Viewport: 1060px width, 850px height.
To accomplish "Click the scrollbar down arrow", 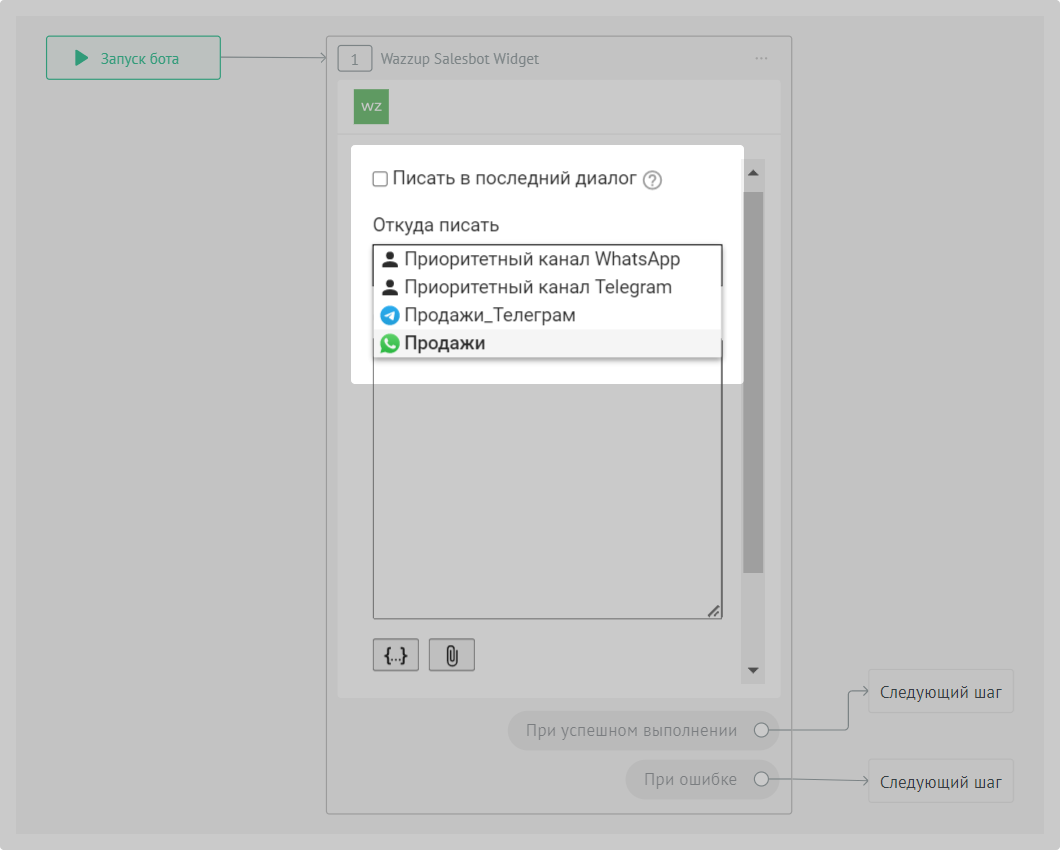I will (753, 670).
